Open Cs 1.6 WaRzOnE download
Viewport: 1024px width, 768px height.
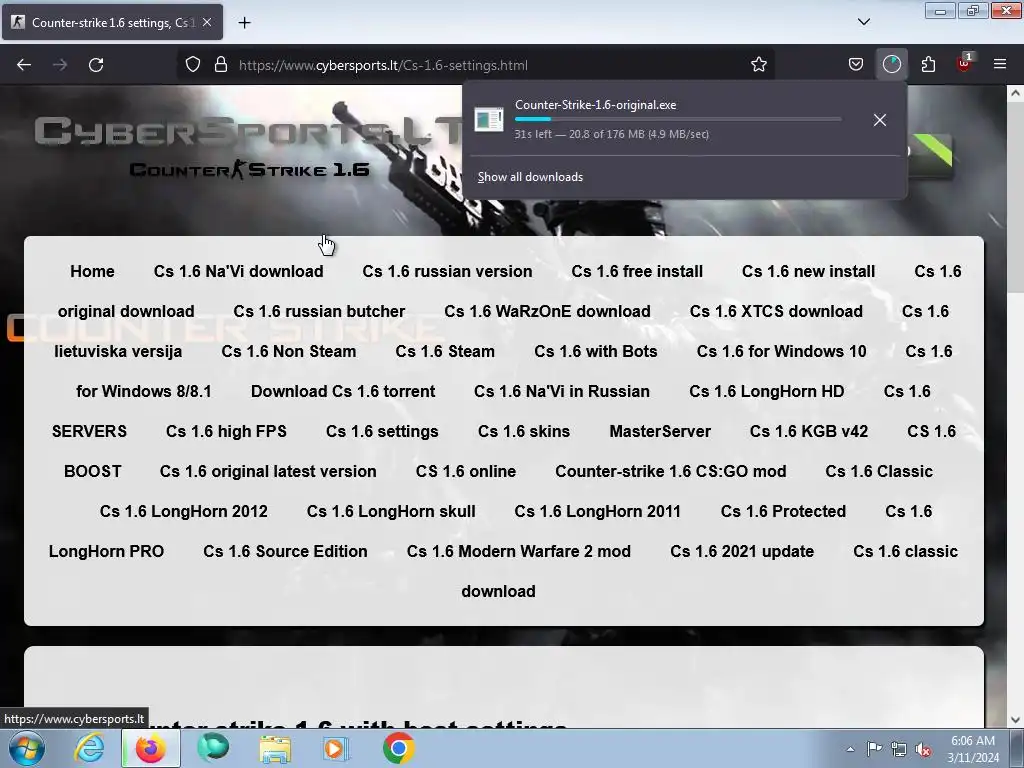point(547,312)
